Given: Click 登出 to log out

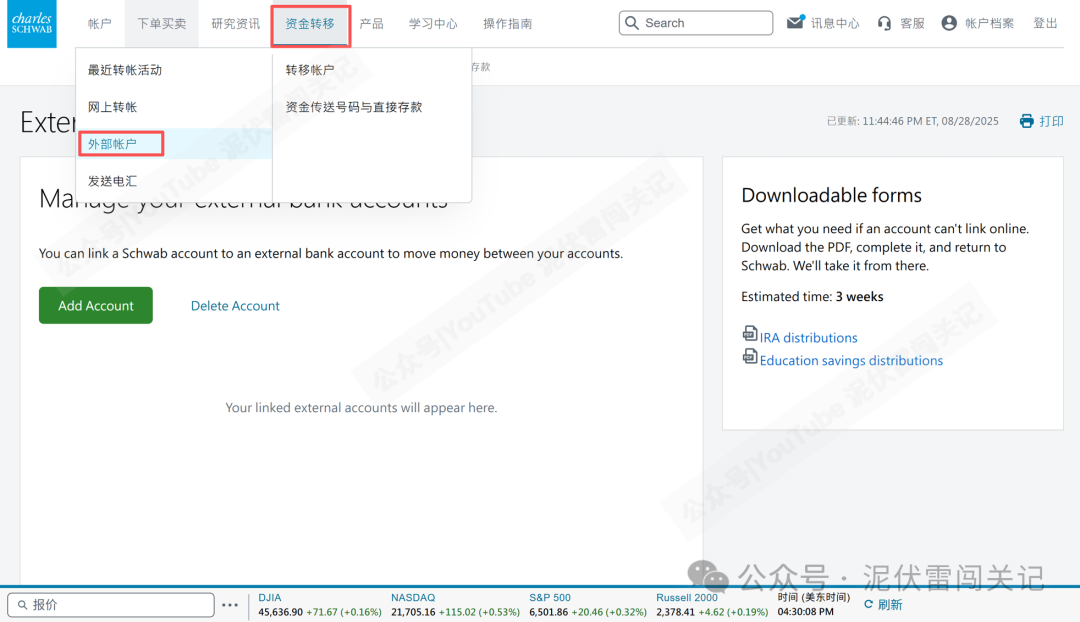Looking at the screenshot, I should (x=1045, y=23).
